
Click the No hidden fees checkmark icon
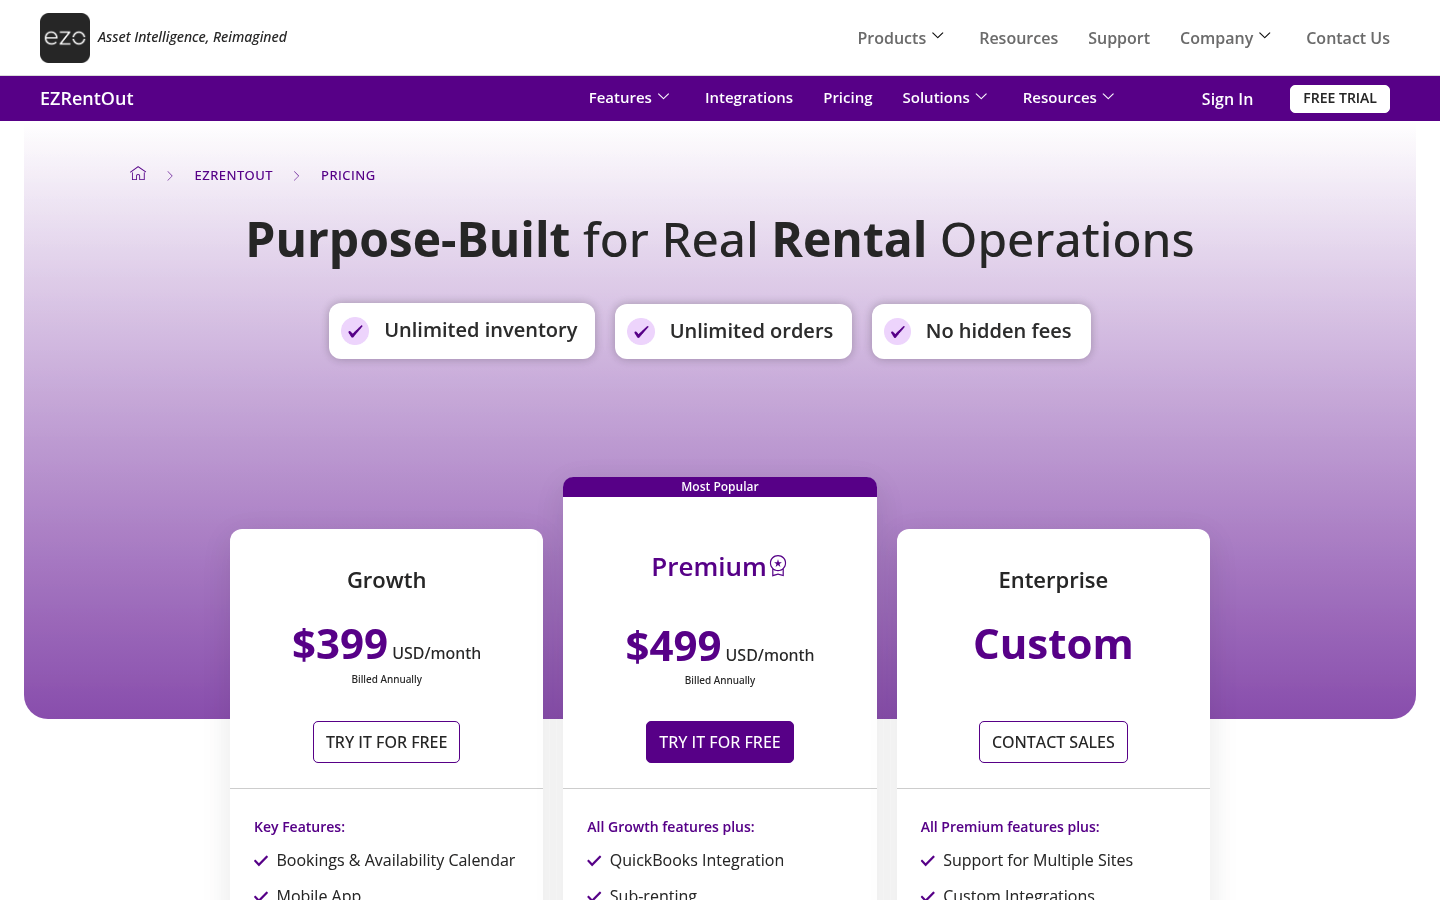point(898,331)
